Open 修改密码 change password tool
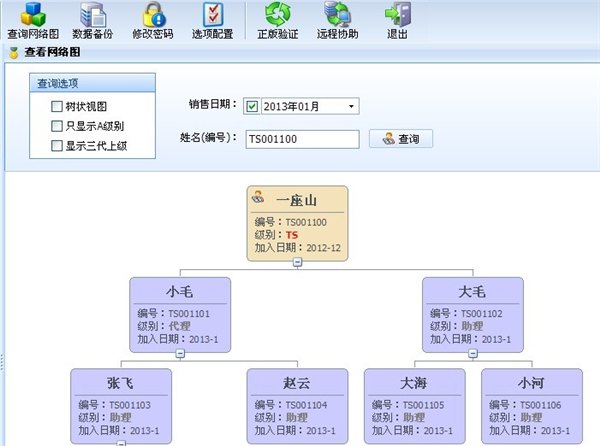The height and width of the screenshot is (446, 600). (x=153, y=20)
